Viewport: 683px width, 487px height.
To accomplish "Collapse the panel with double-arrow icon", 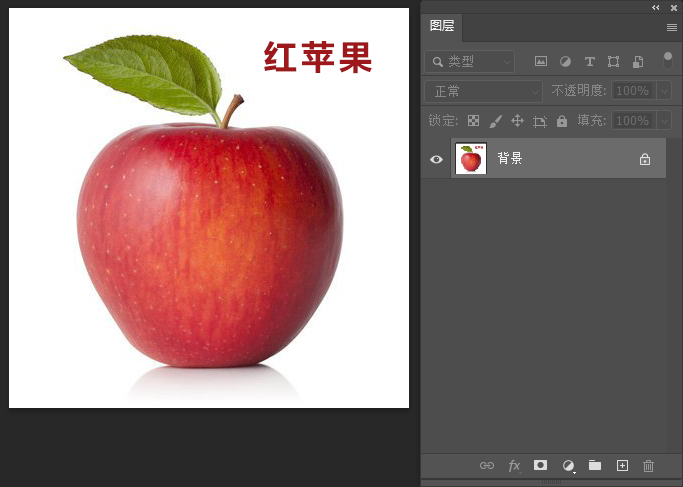I will click(x=656, y=7).
